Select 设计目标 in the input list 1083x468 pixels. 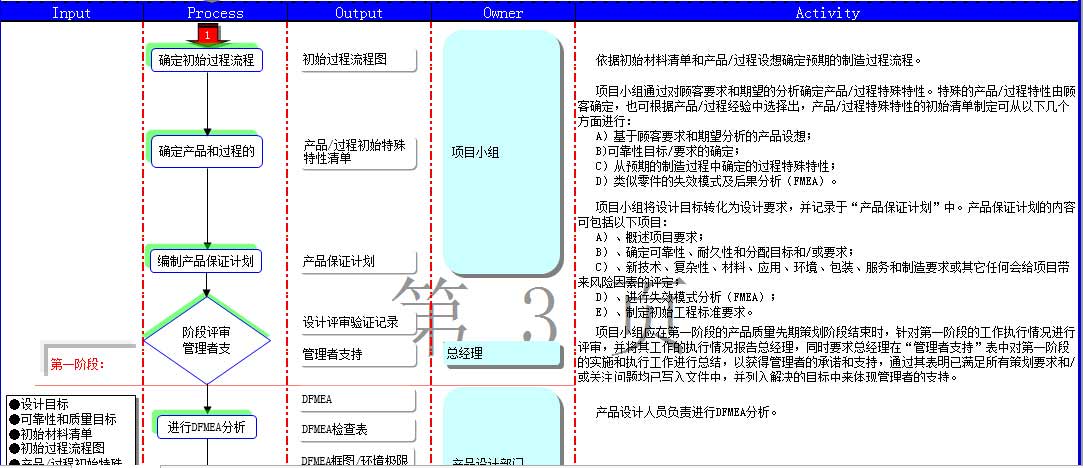45,404
